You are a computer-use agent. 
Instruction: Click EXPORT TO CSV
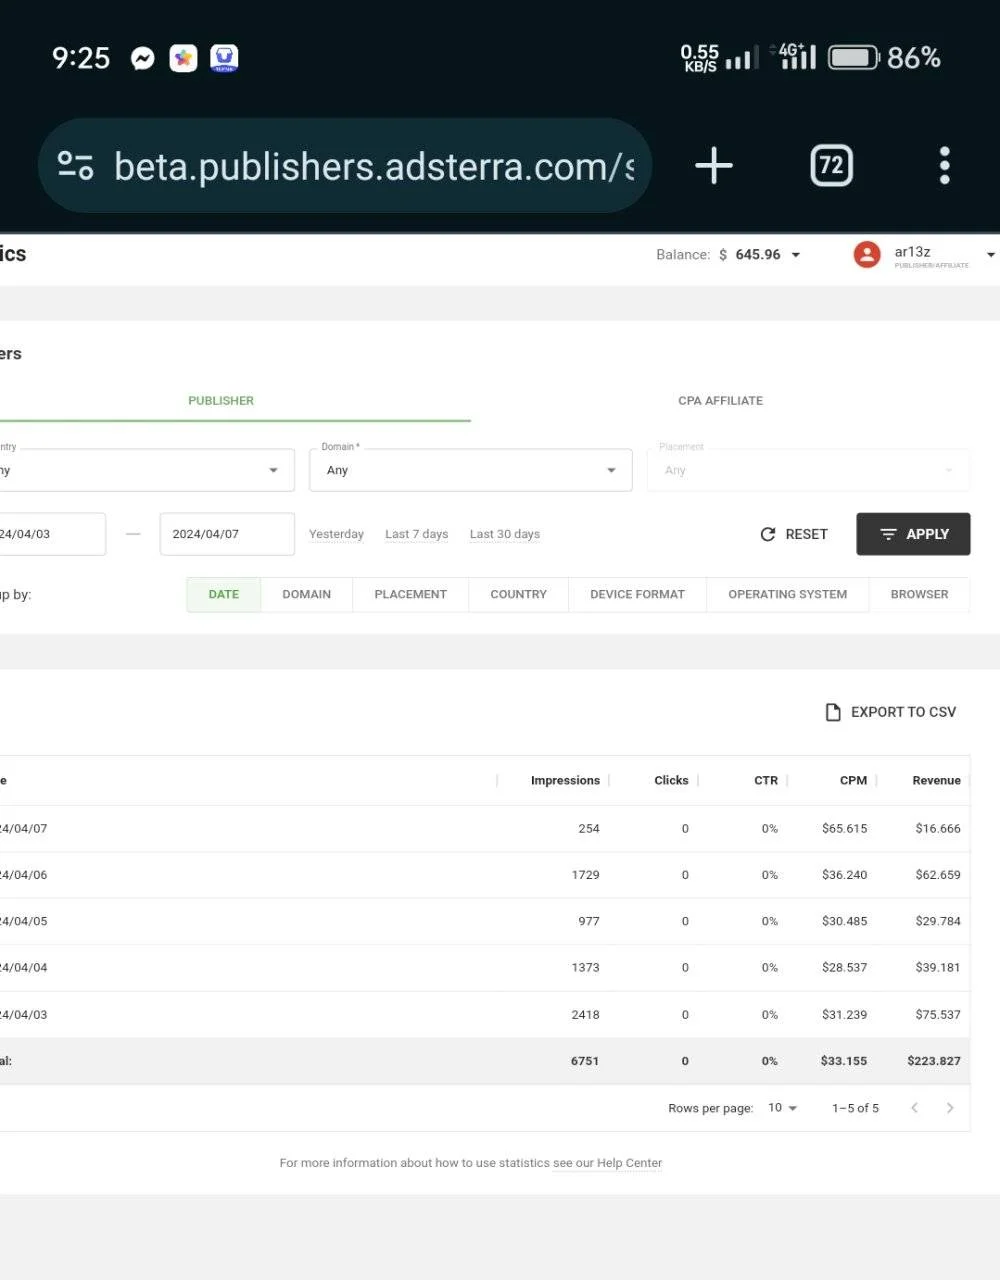tap(890, 712)
